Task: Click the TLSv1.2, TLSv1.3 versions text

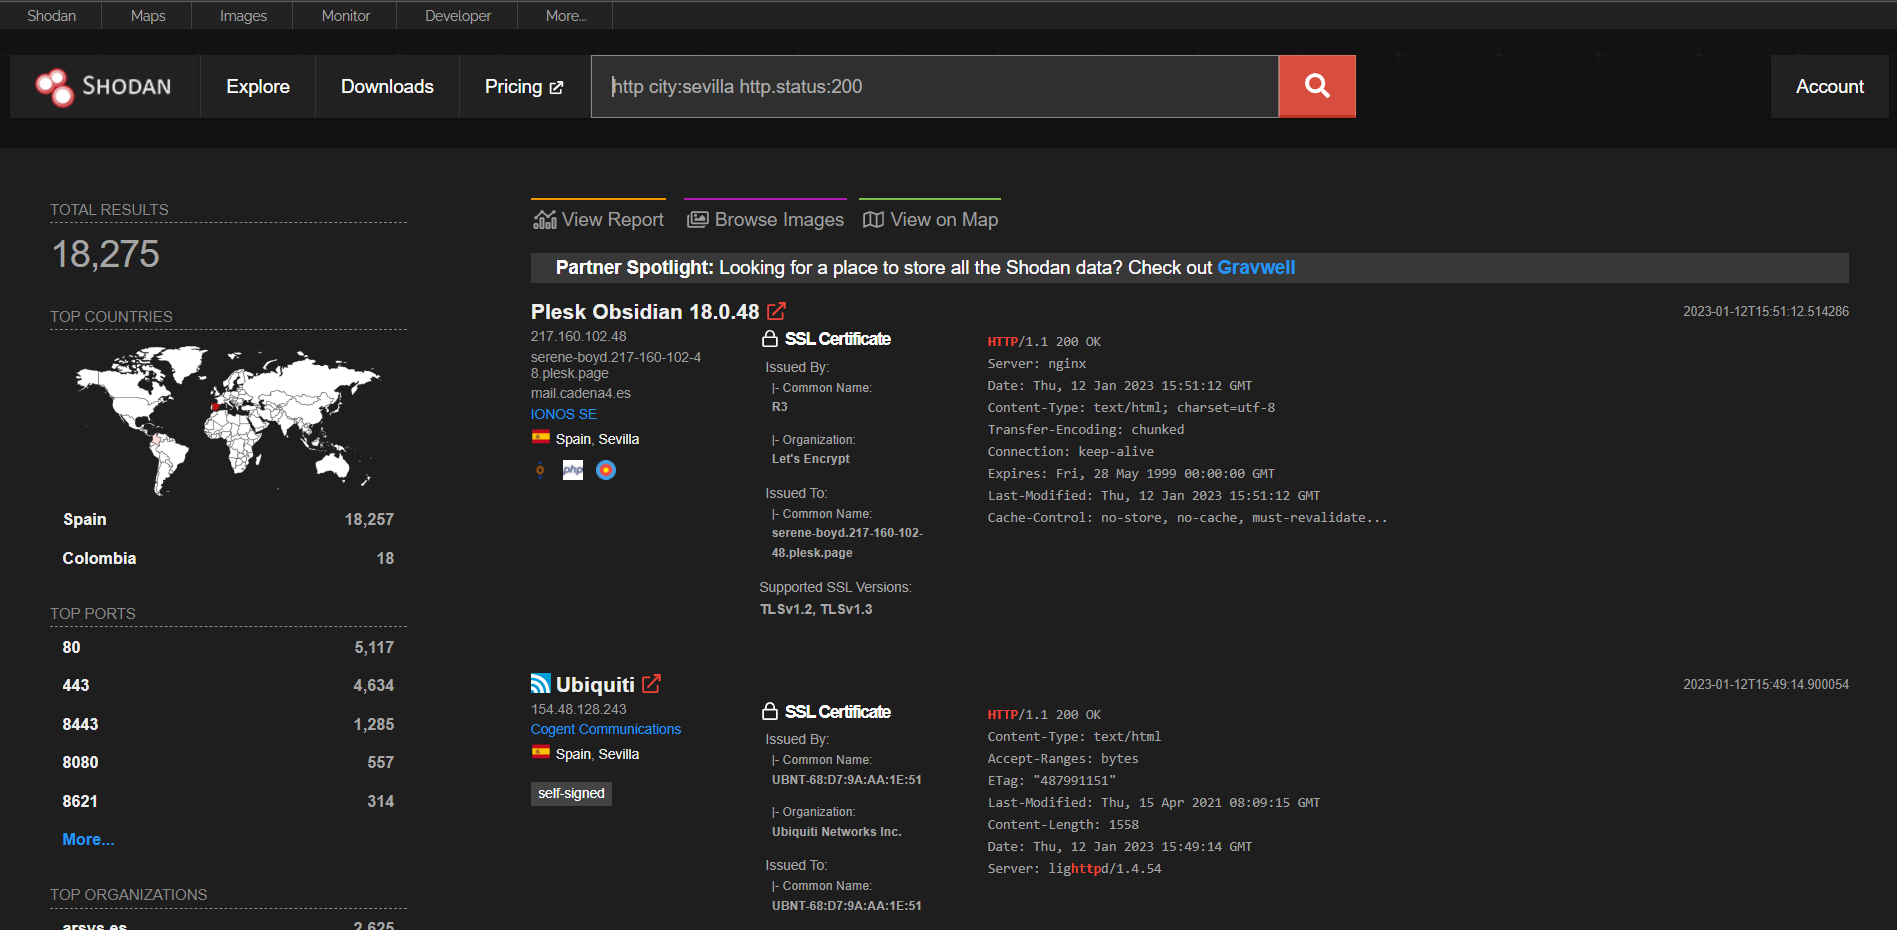Action: (816, 609)
